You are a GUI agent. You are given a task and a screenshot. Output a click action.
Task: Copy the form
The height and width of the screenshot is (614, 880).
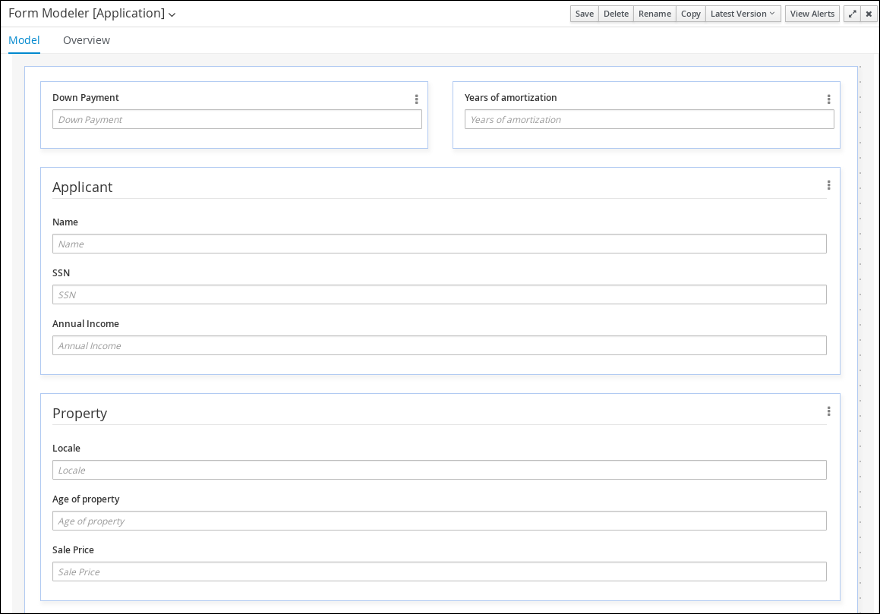[691, 14]
